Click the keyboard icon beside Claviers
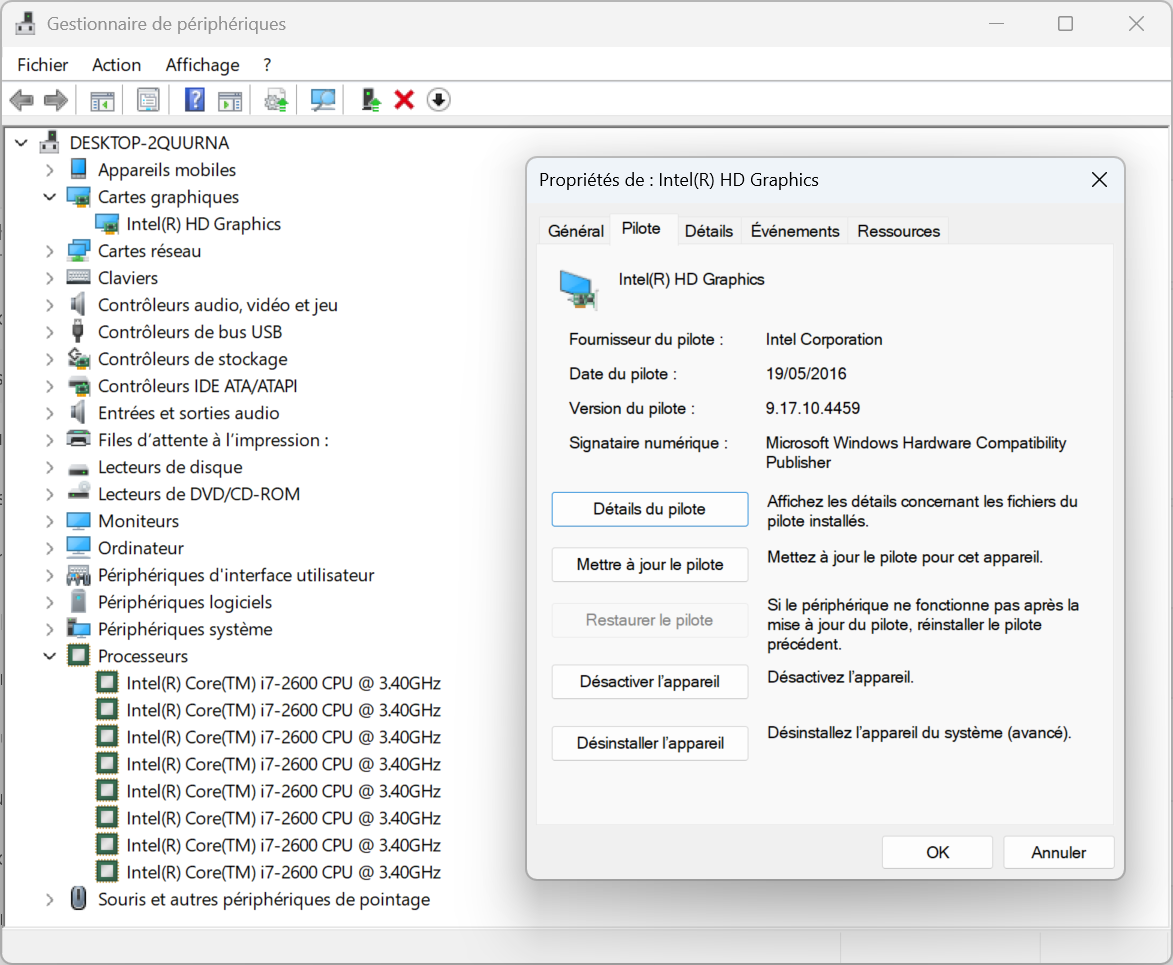 click(x=79, y=278)
